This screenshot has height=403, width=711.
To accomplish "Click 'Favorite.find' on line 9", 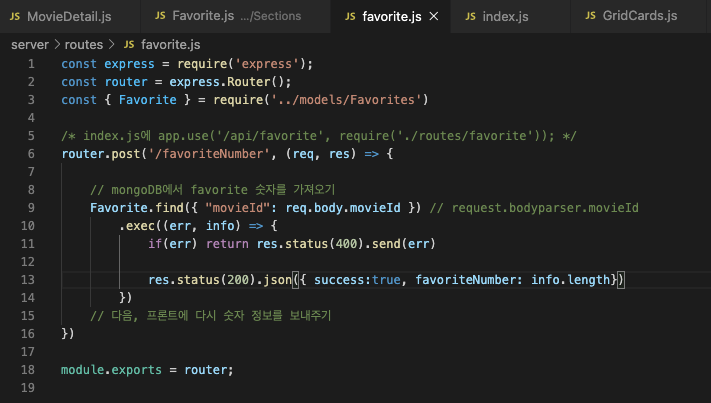I will pyautogui.click(x=136, y=208).
